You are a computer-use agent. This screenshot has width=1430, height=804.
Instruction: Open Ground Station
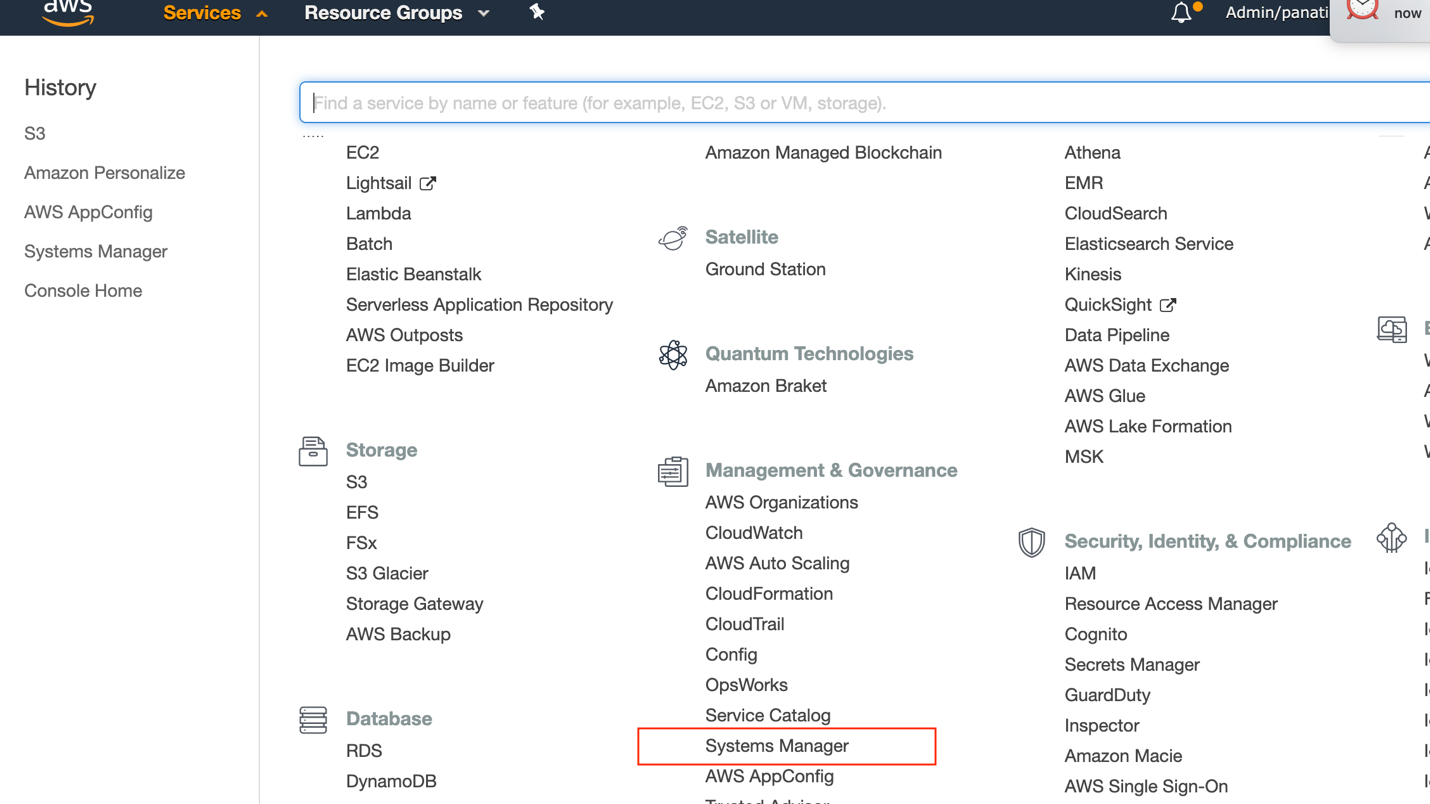coord(766,269)
